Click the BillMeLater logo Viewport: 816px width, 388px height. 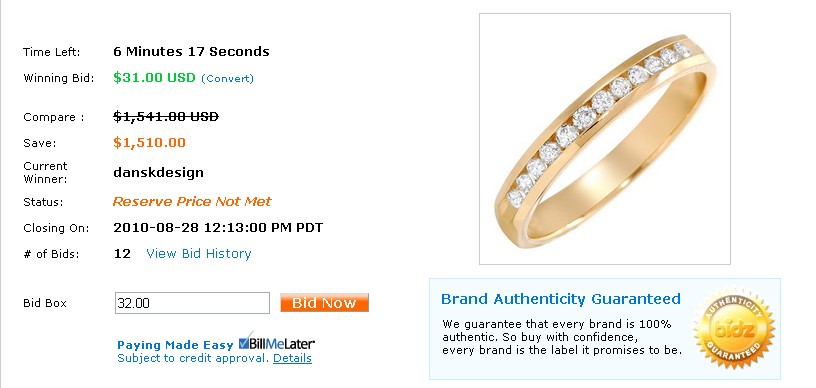coord(276,343)
